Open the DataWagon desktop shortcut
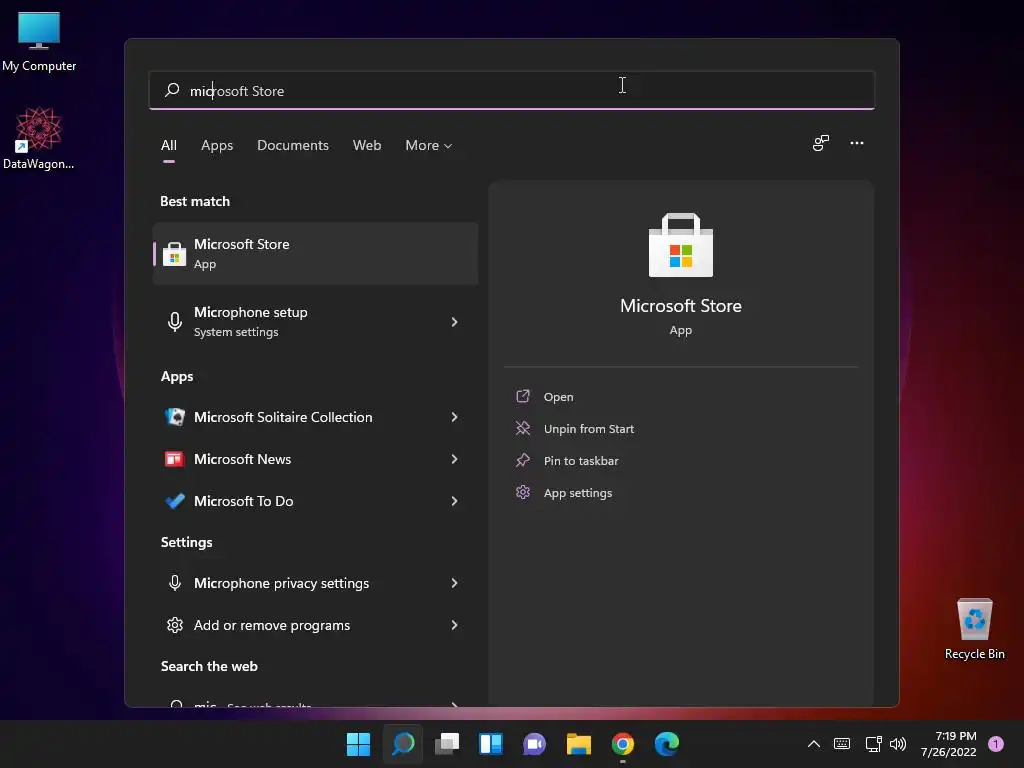The height and width of the screenshot is (768, 1024). point(39,138)
